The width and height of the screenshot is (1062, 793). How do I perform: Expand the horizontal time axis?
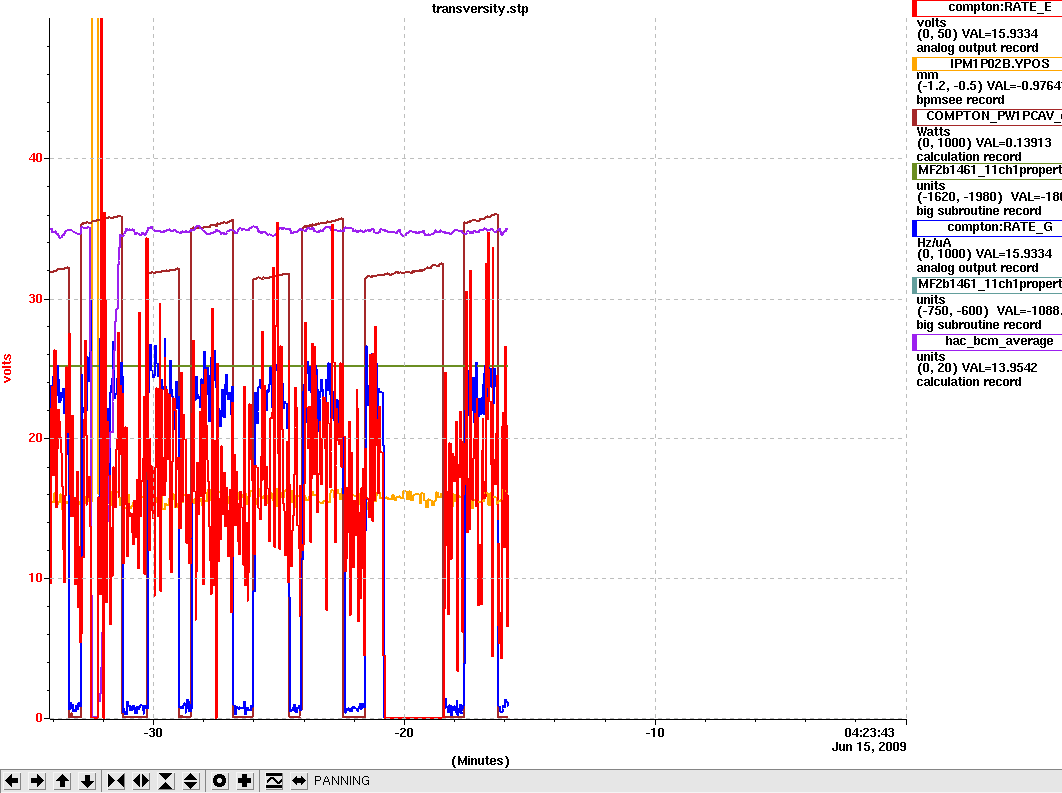(141, 781)
